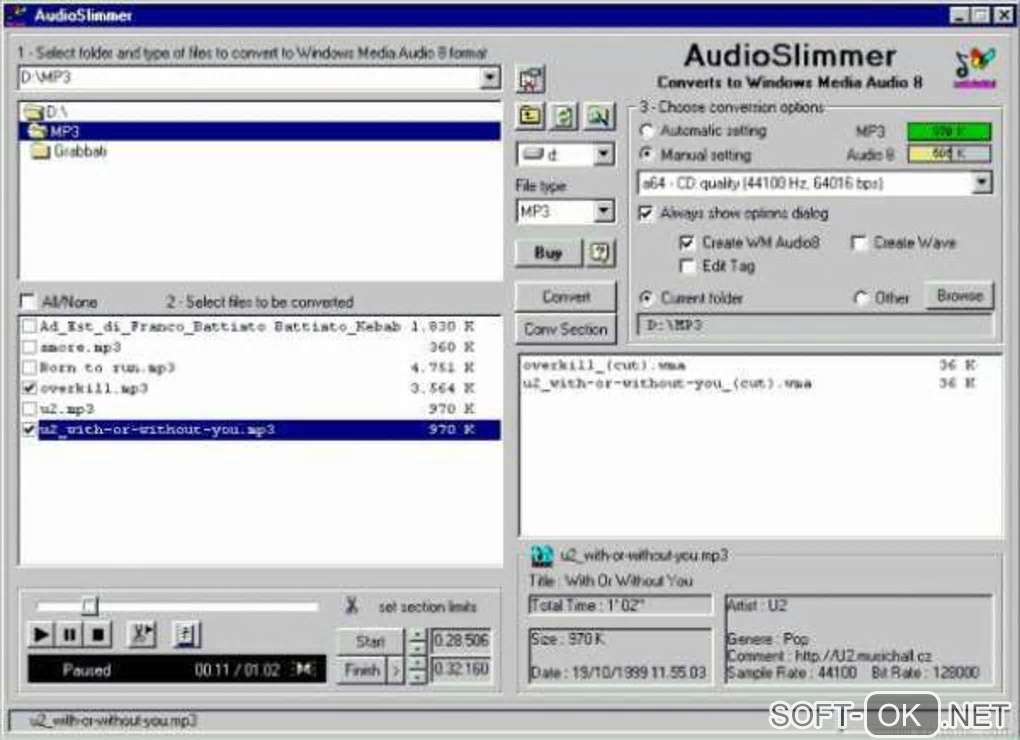Screen dimensions: 1020x740
Task: Click the AudioSlimmer music note logo
Action: (x=974, y=67)
